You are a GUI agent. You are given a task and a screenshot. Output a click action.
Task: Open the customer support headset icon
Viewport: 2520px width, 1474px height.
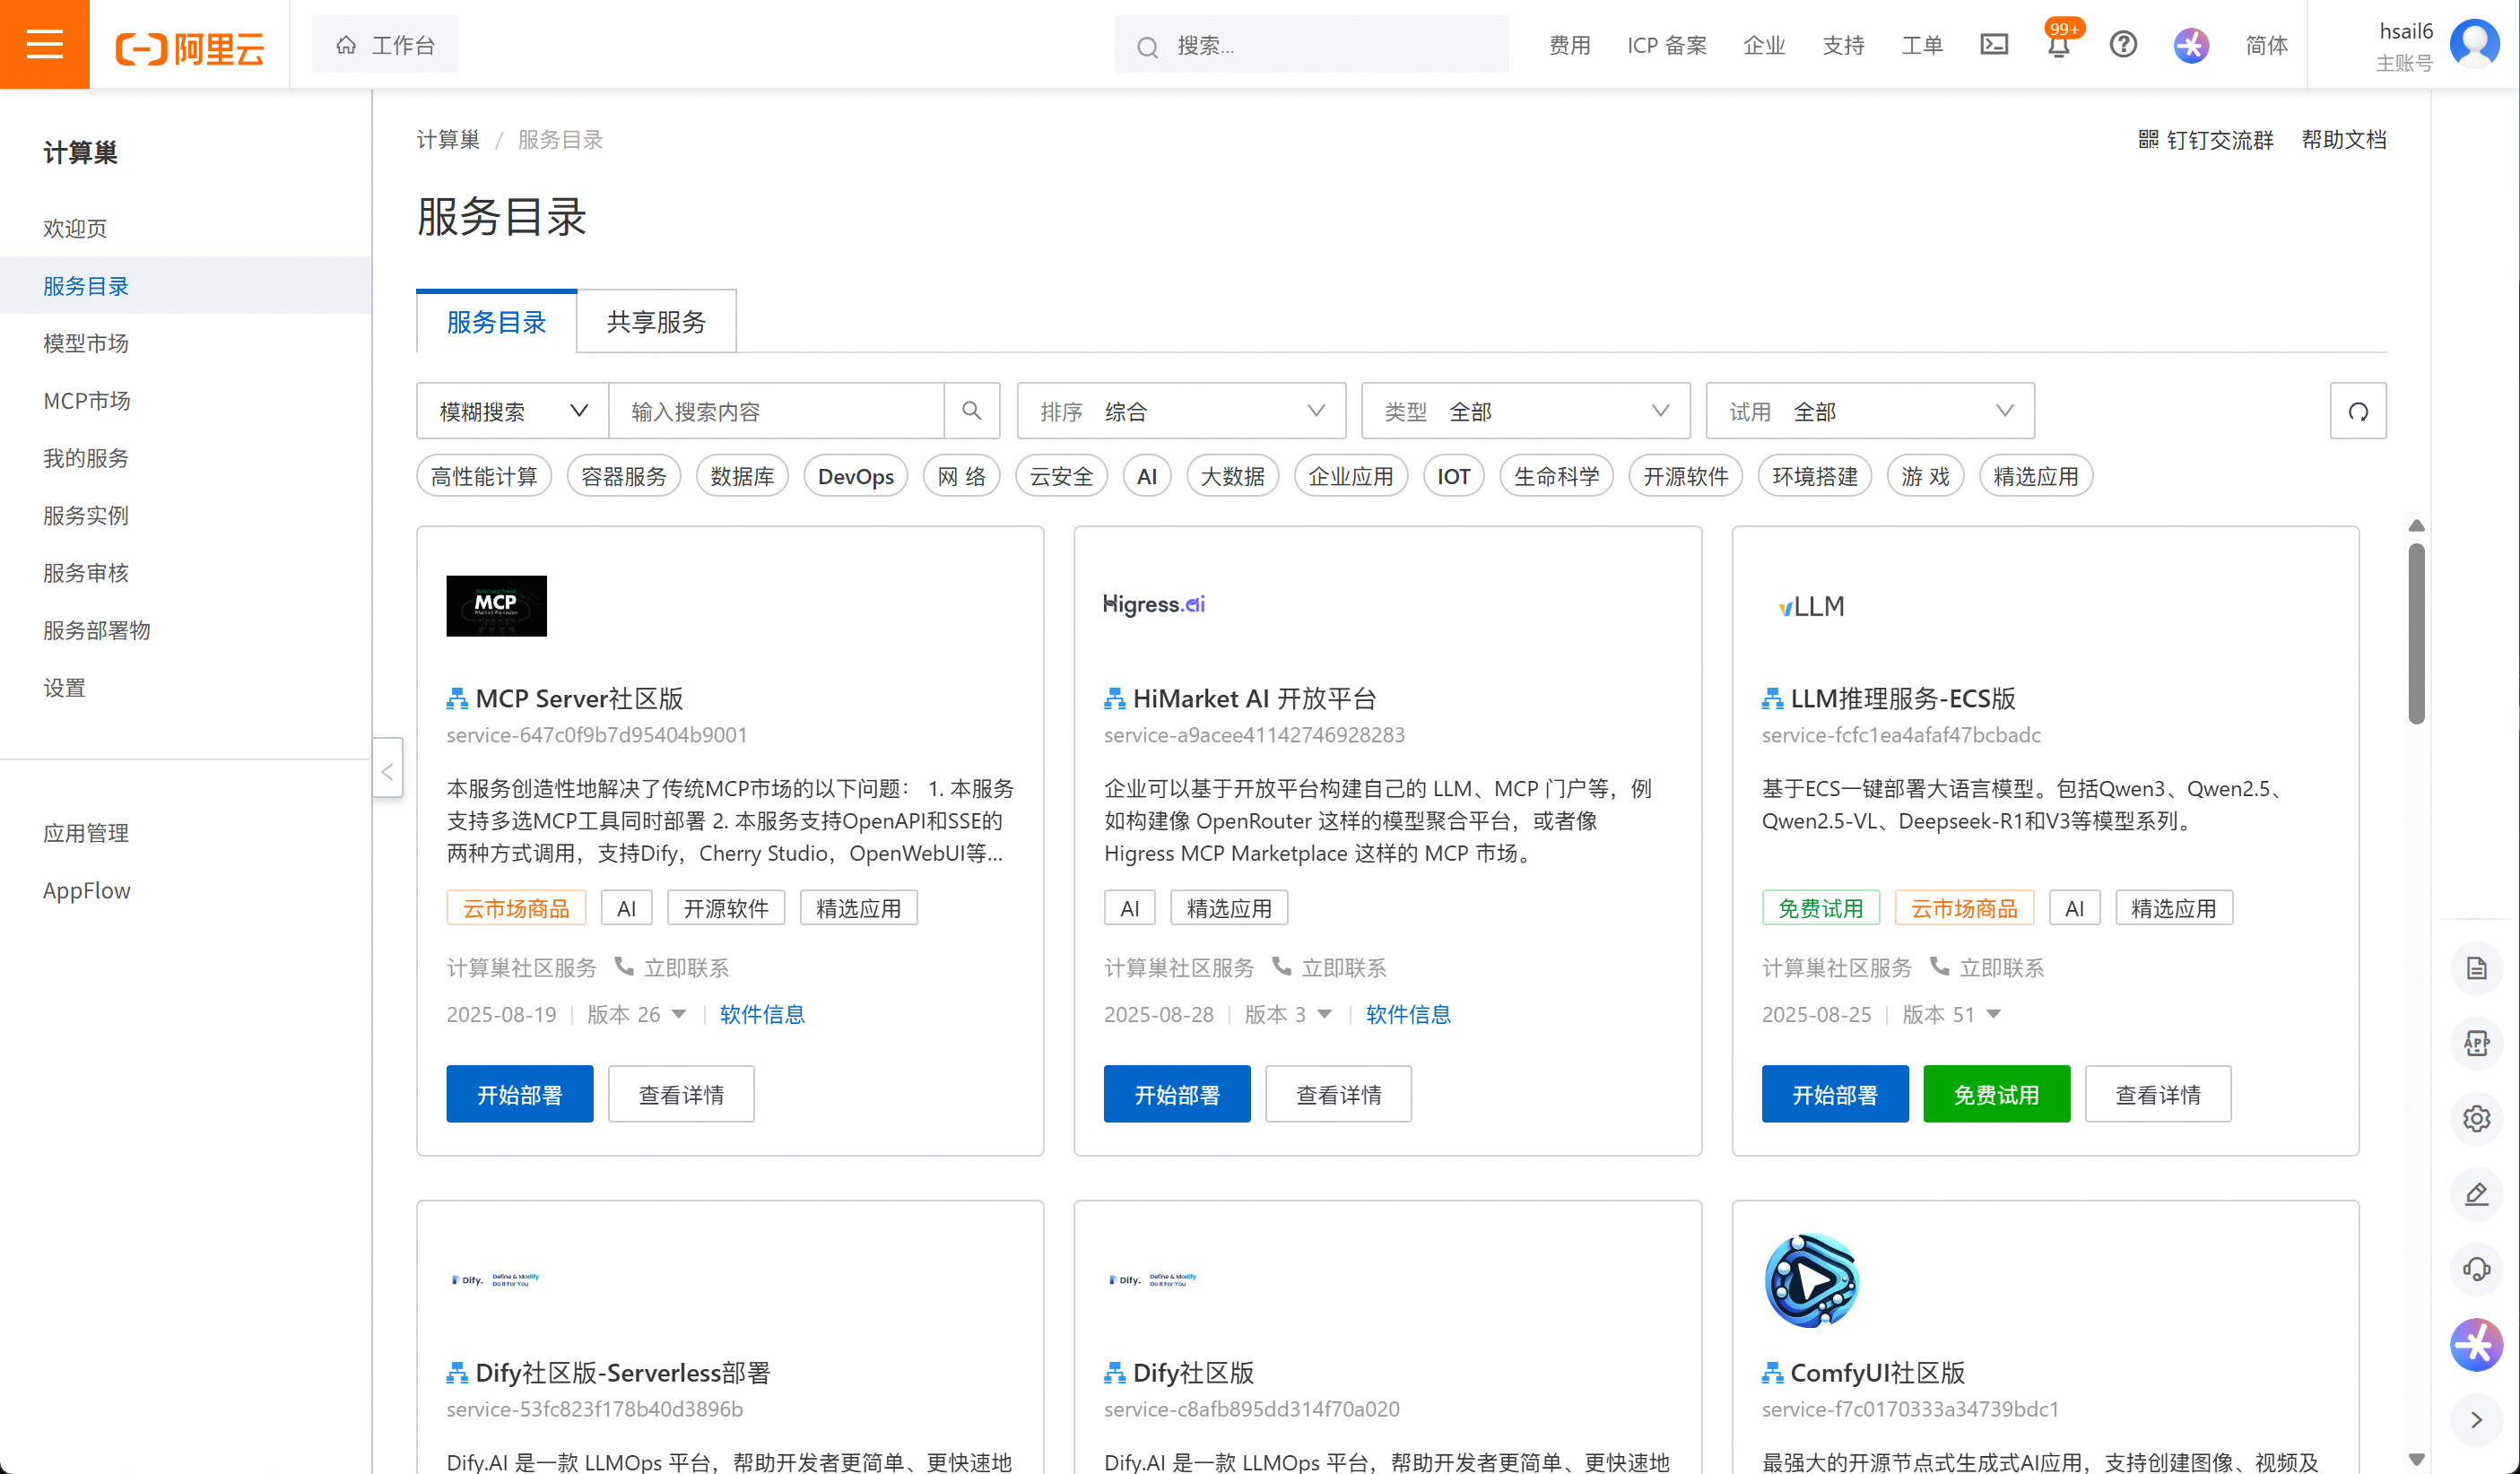pyautogui.click(x=2476, y=1269)
